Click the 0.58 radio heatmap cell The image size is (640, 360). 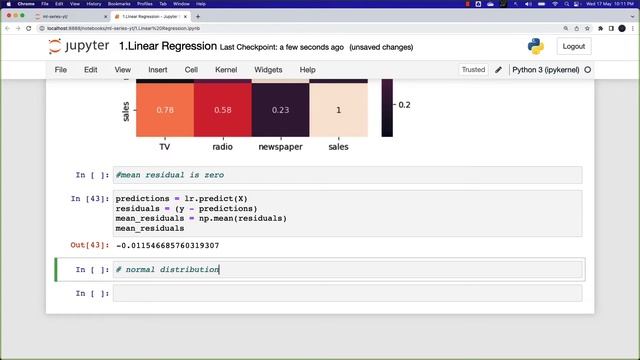click(x=223, y=110)
